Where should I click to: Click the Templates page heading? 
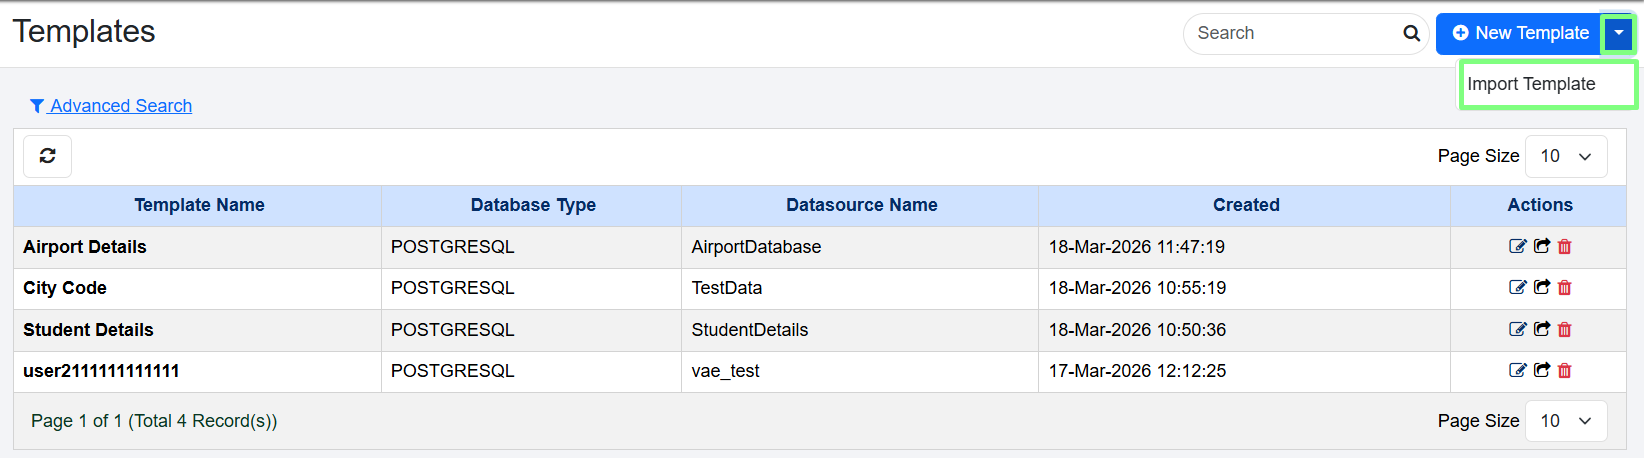point(84,32)
